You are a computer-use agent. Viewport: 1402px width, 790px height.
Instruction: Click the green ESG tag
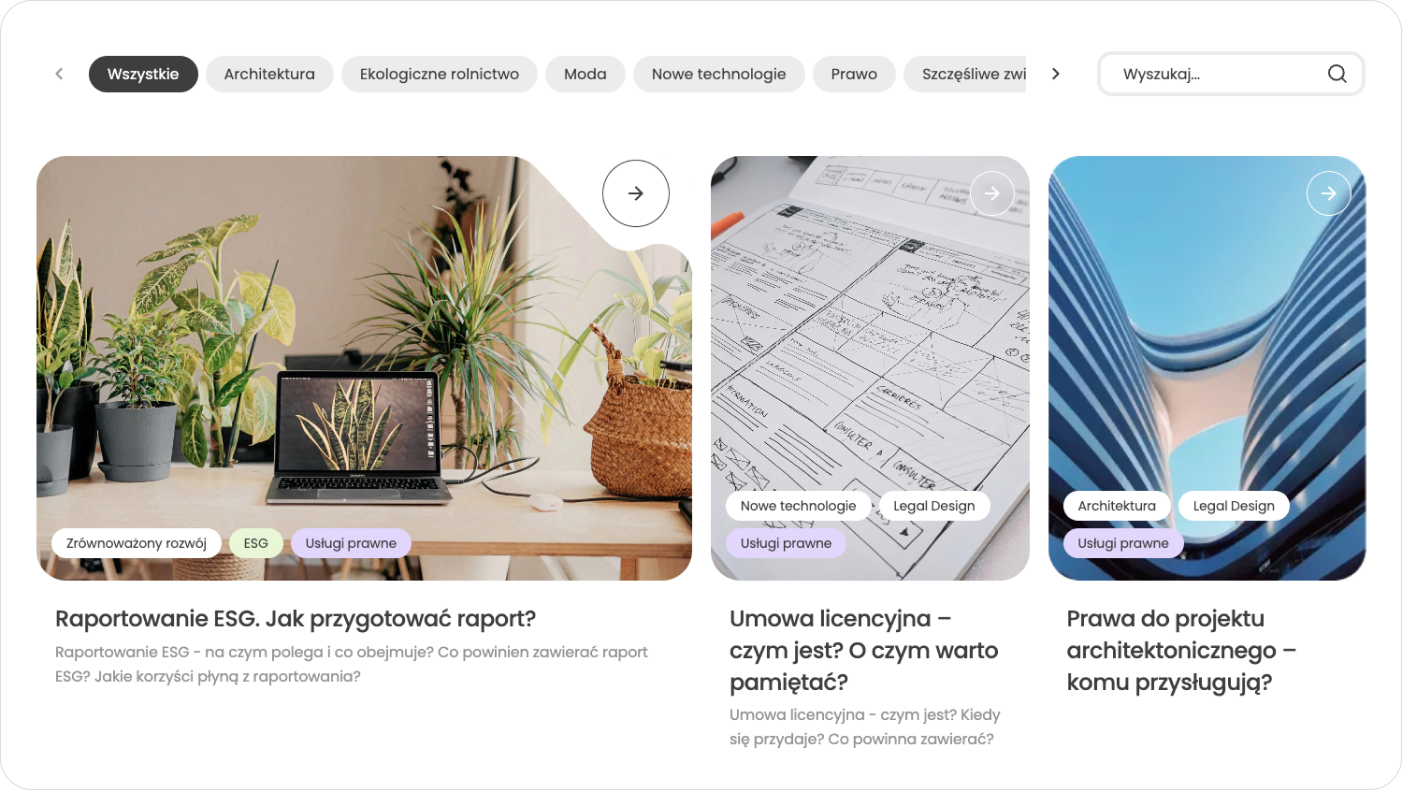click(x=256, y=543)
